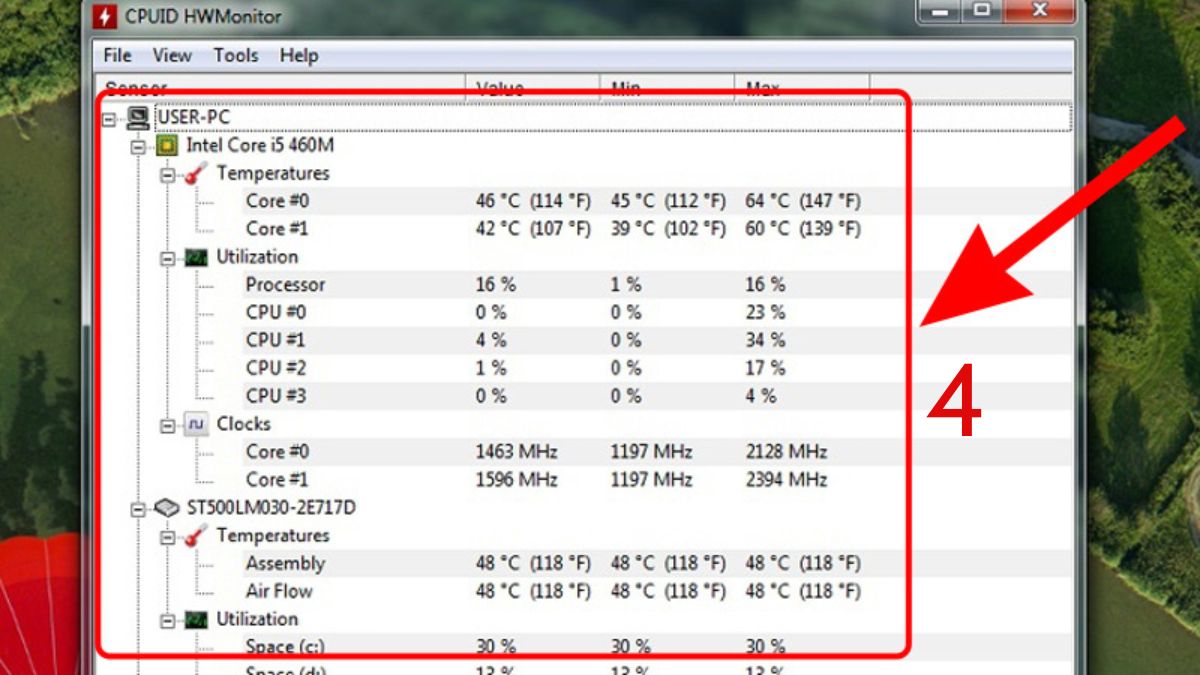Click the Max column header
The image size is (1200, 675).
coord(801,89)
